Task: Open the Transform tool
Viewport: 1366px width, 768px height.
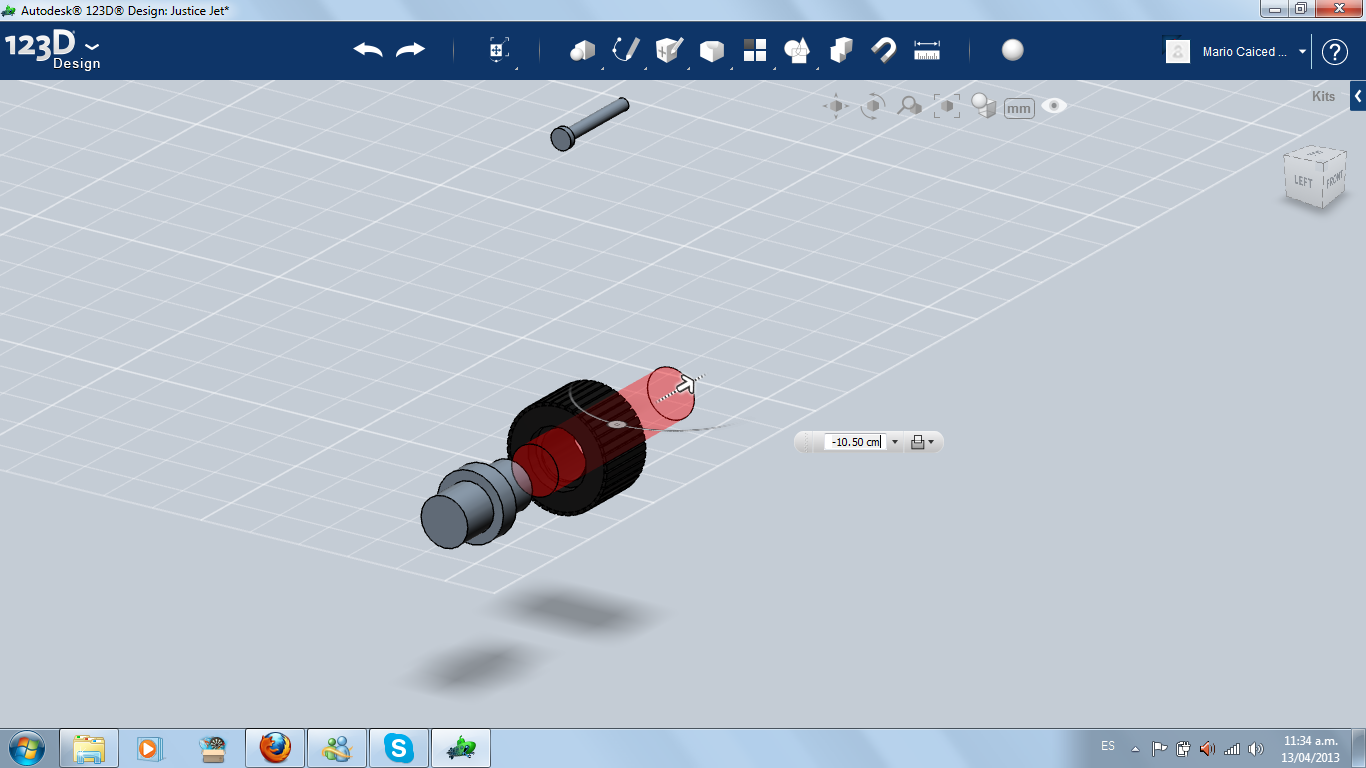Action: click(x=498, y=50)
